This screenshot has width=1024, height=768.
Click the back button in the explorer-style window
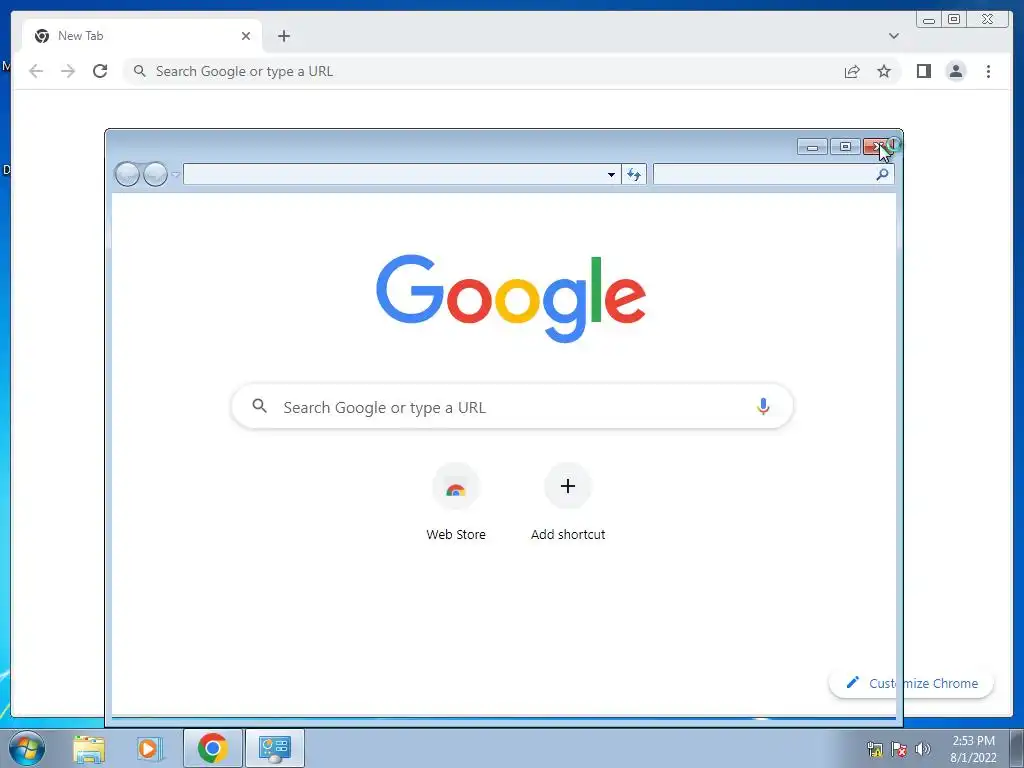point(127,174)
